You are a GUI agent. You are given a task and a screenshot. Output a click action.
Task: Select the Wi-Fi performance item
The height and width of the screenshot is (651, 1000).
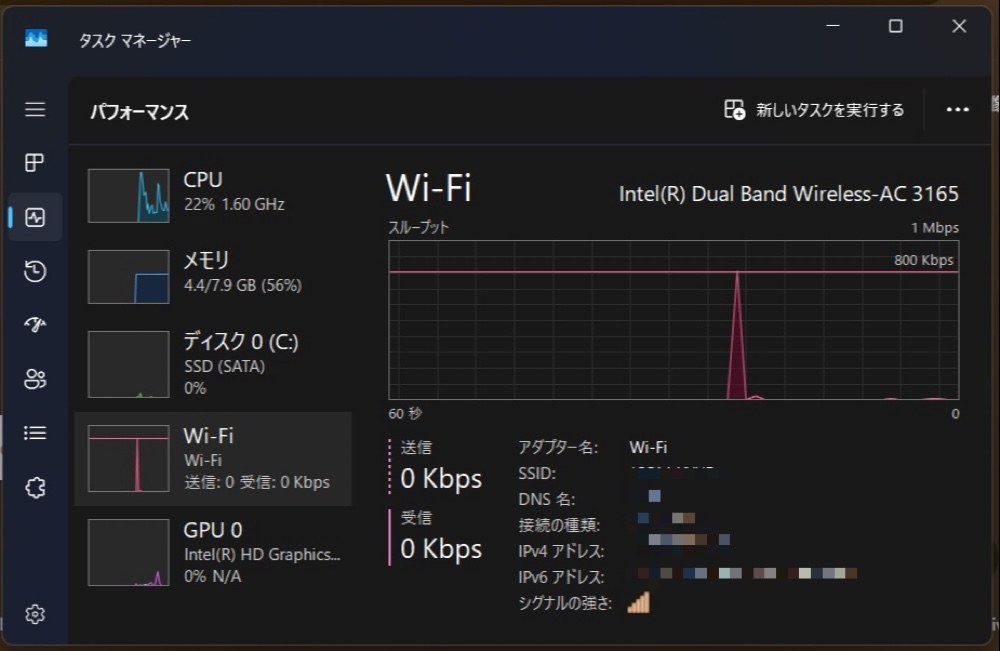click(213, 458)
